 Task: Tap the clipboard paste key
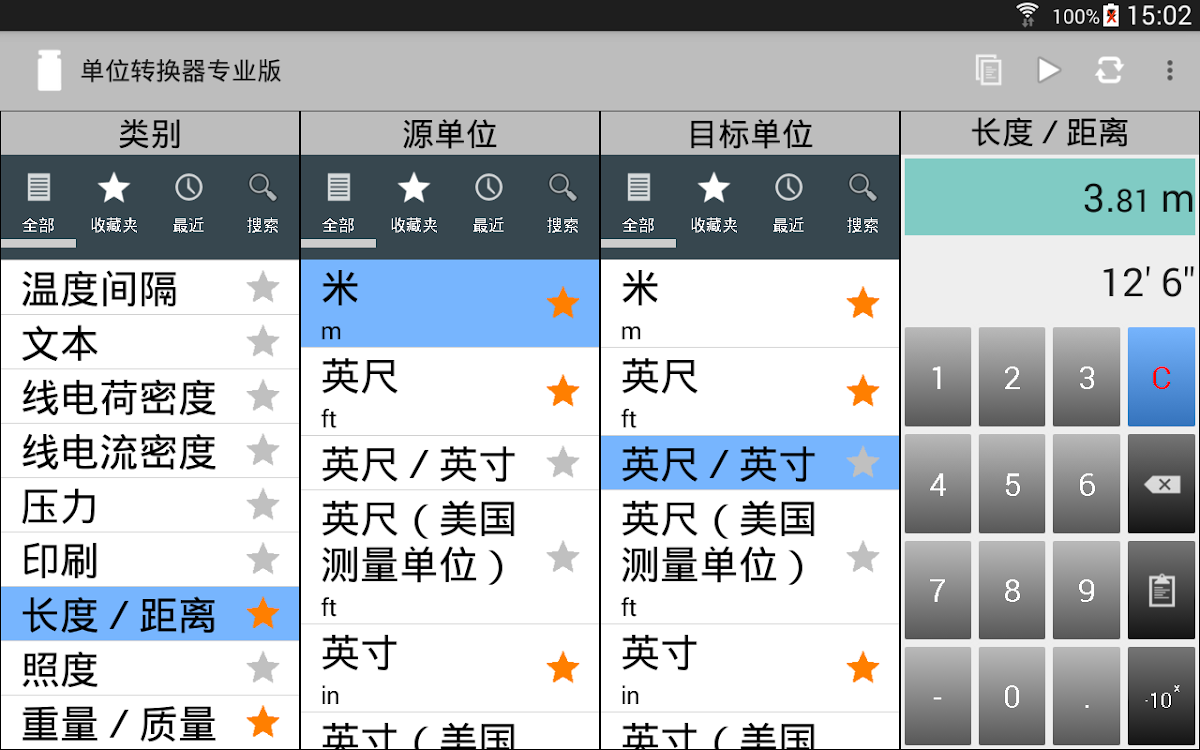1161,592
